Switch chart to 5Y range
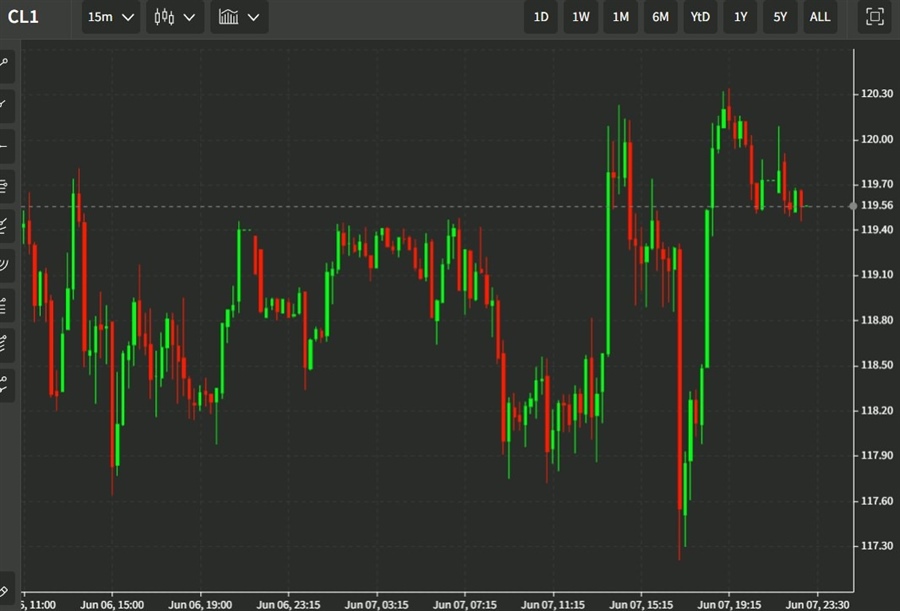Viewport: 900px width, 611px height. pos(779,17)
